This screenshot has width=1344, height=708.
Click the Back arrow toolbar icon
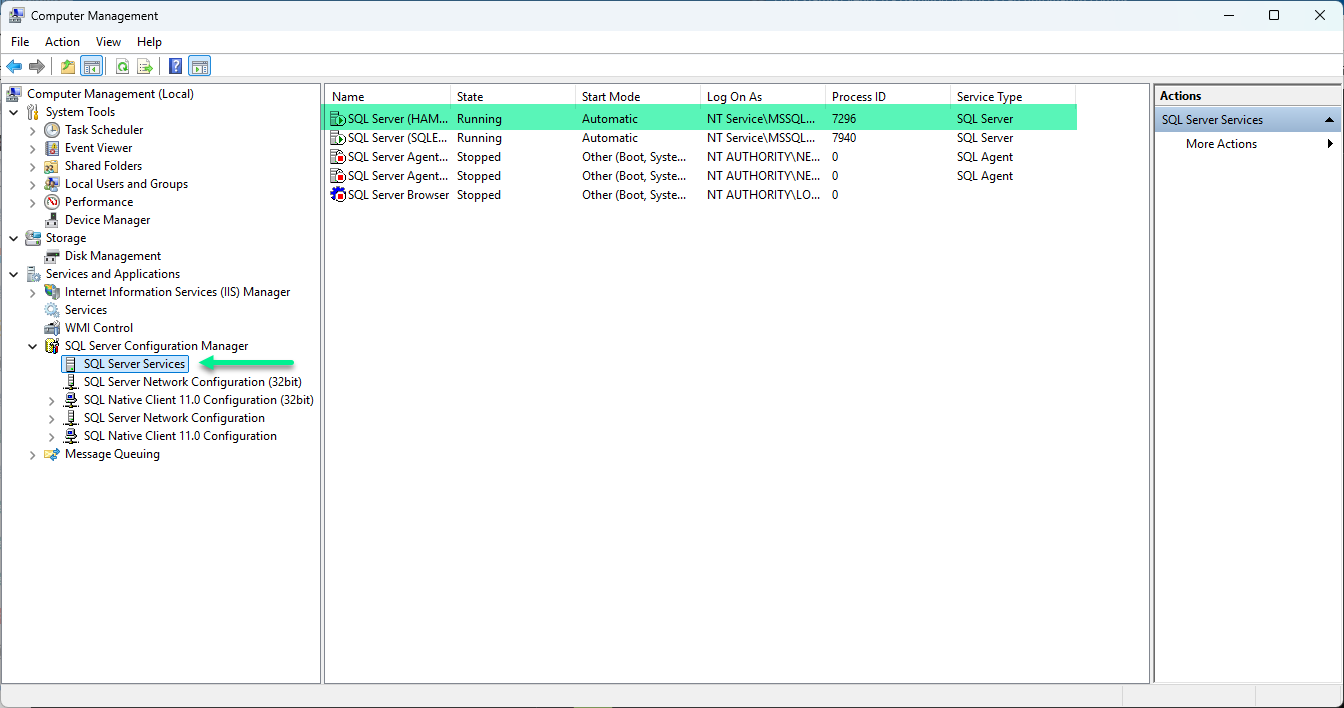14,67
